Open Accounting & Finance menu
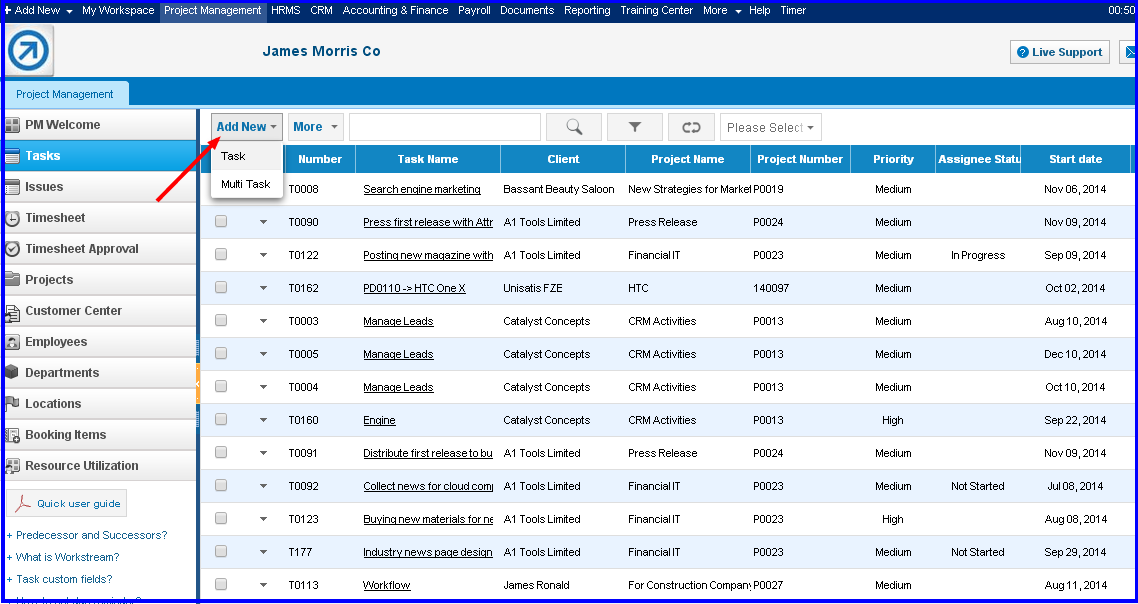The image size is (1138, 604). pyautogui.click(x=396, y=10)
